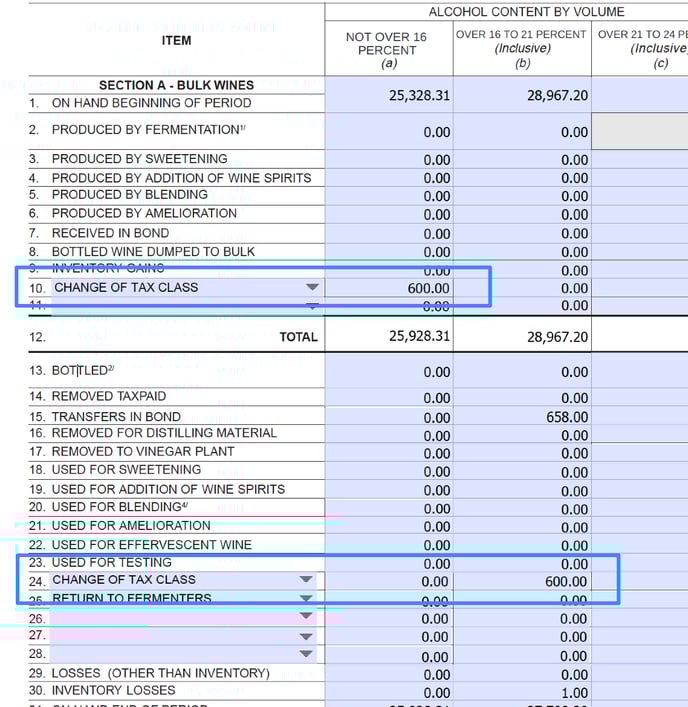Image resolution: width=688 pixels, height=707 pixels.
Task: Click Inventory Gains column (b) field
Action: click(x=522, y=270)
